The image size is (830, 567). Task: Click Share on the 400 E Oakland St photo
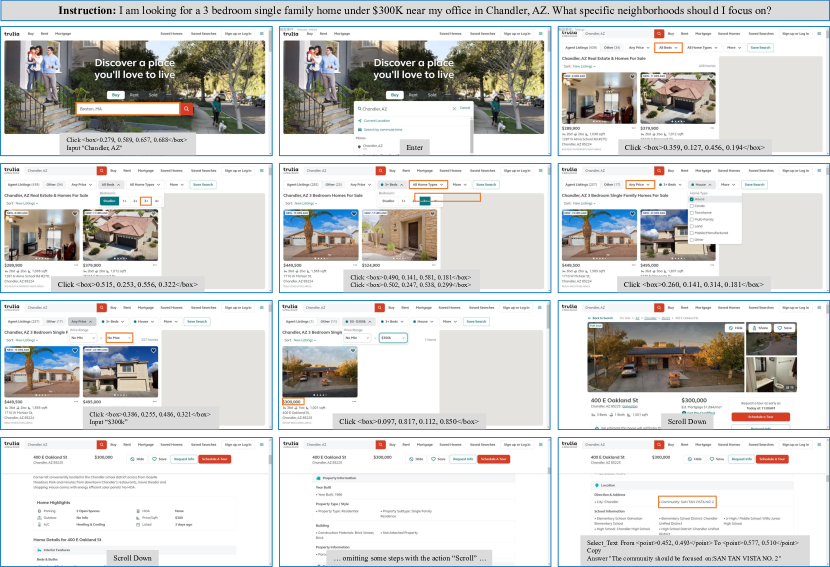761,328
